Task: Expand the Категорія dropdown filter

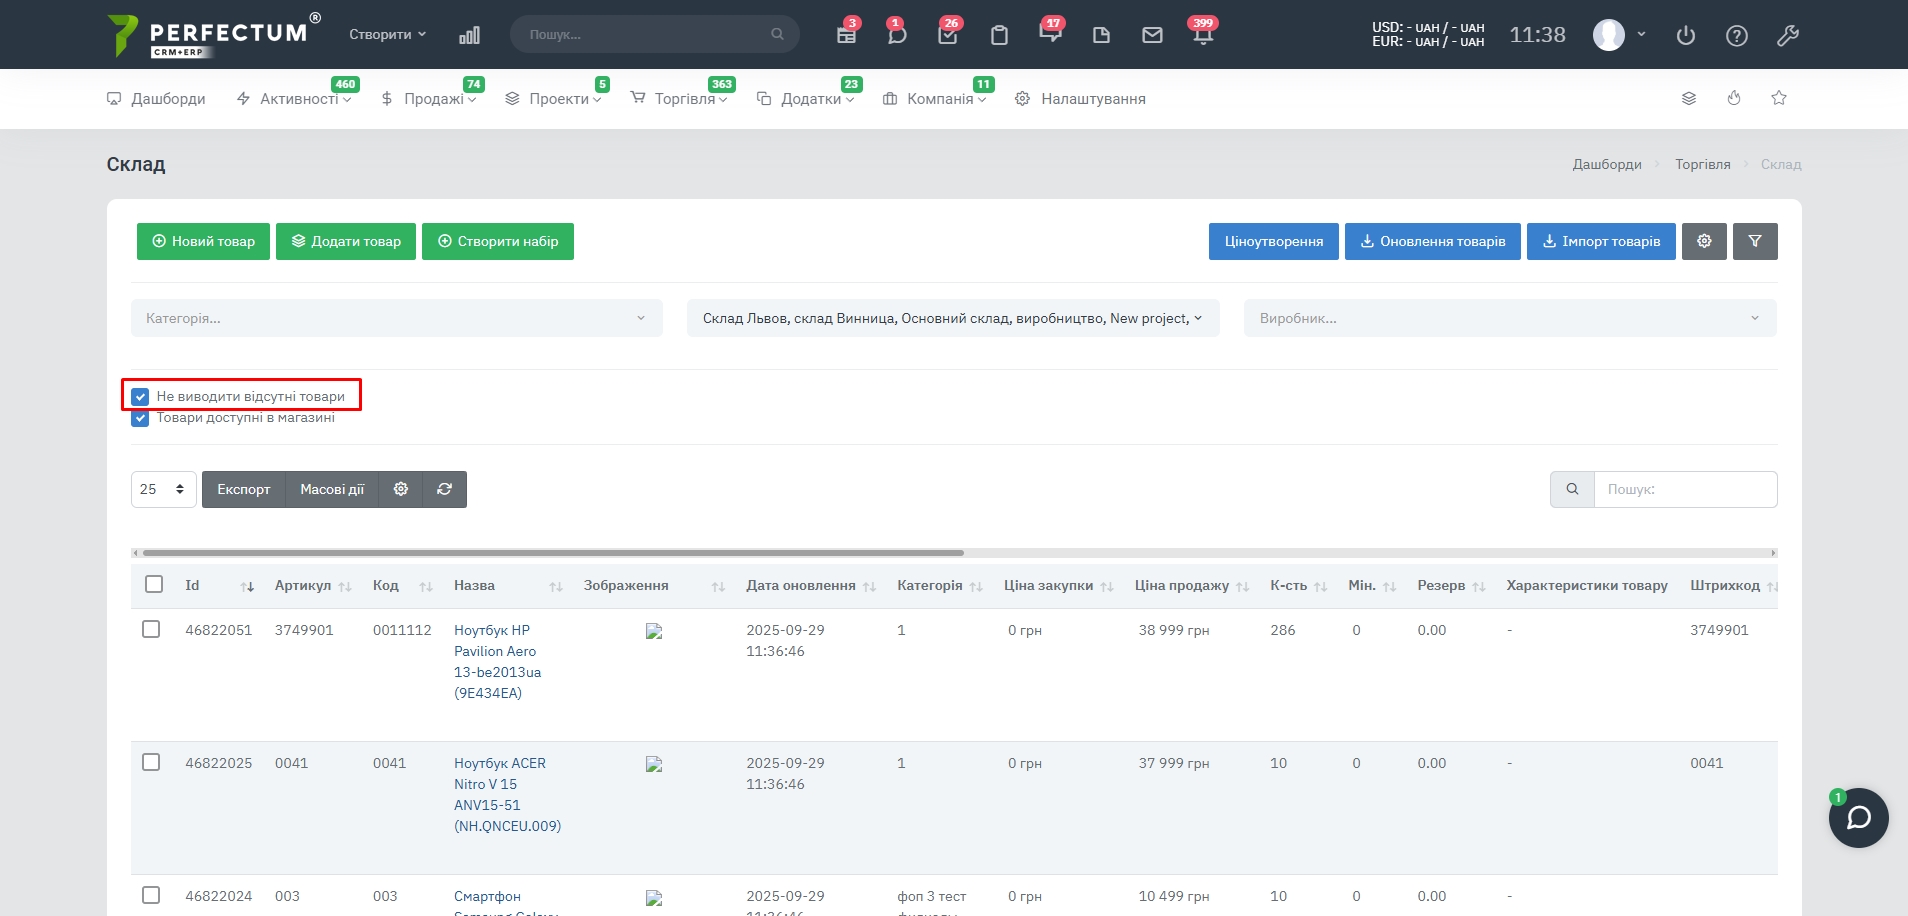Action: click(x=396, y=318)
